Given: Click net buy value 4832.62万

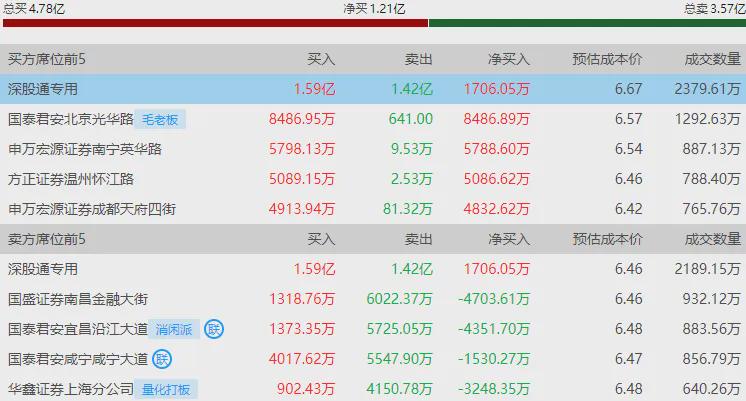Looking at the screenshot, I should pyautogui.click(x=497, y=209).
